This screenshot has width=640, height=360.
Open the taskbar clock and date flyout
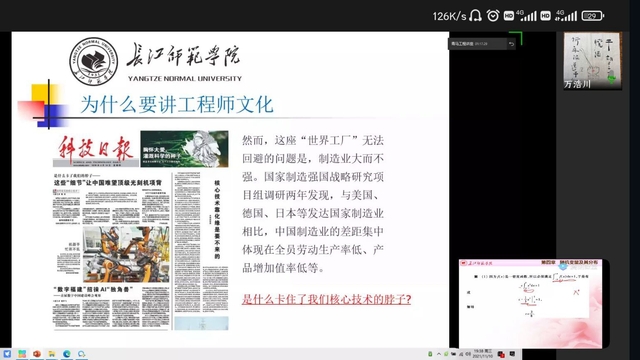pos(483,354)
